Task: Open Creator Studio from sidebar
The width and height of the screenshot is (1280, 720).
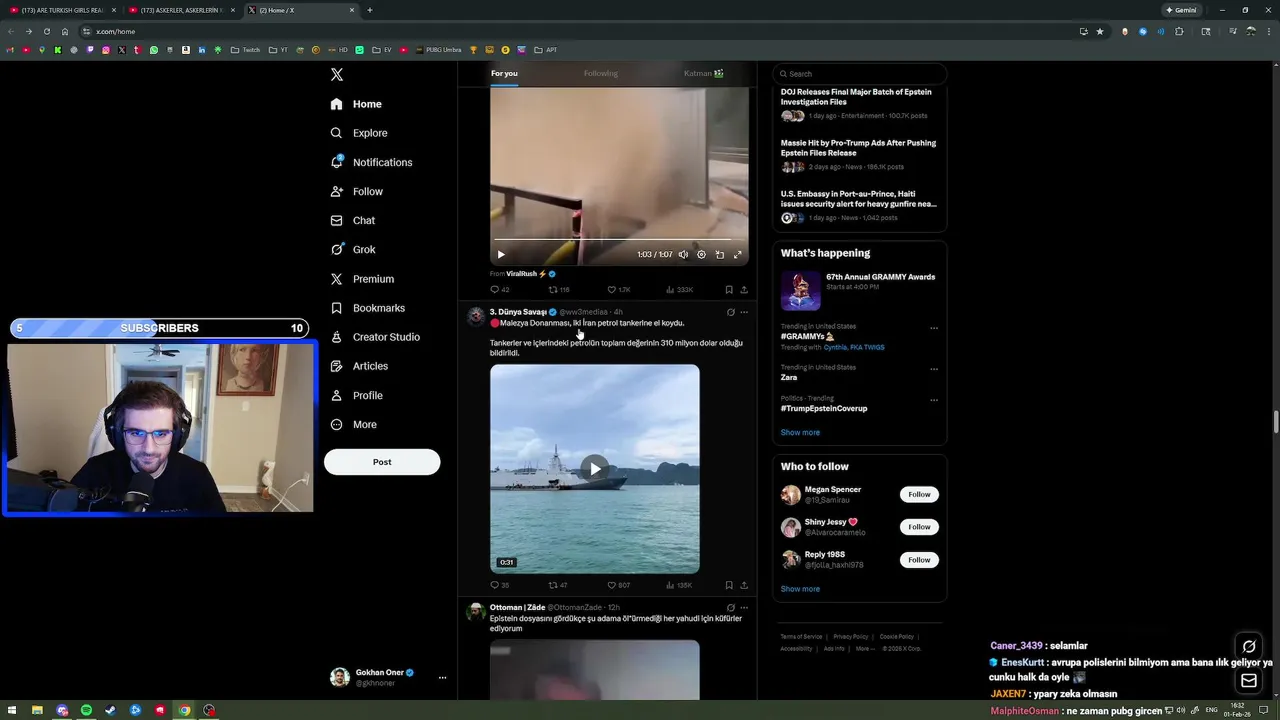Action: 375,337
